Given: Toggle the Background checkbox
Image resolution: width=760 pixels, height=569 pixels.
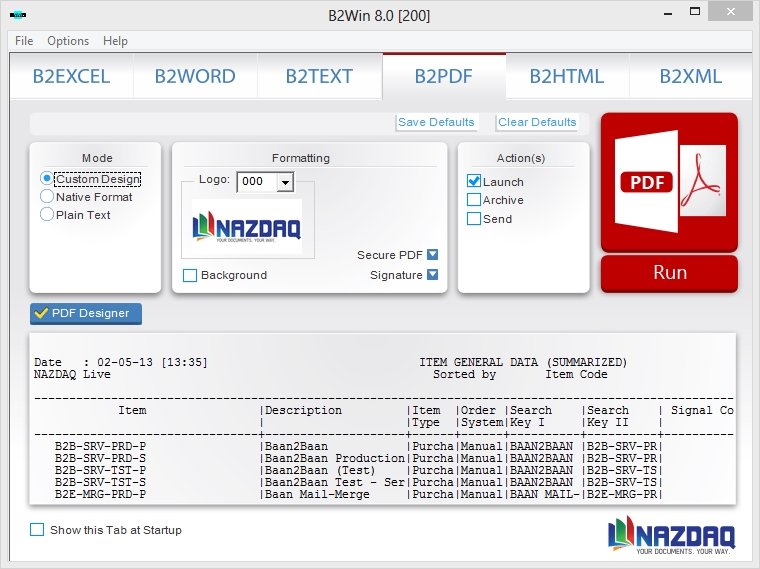Looking at the screenshot, I should pos(190,275).
